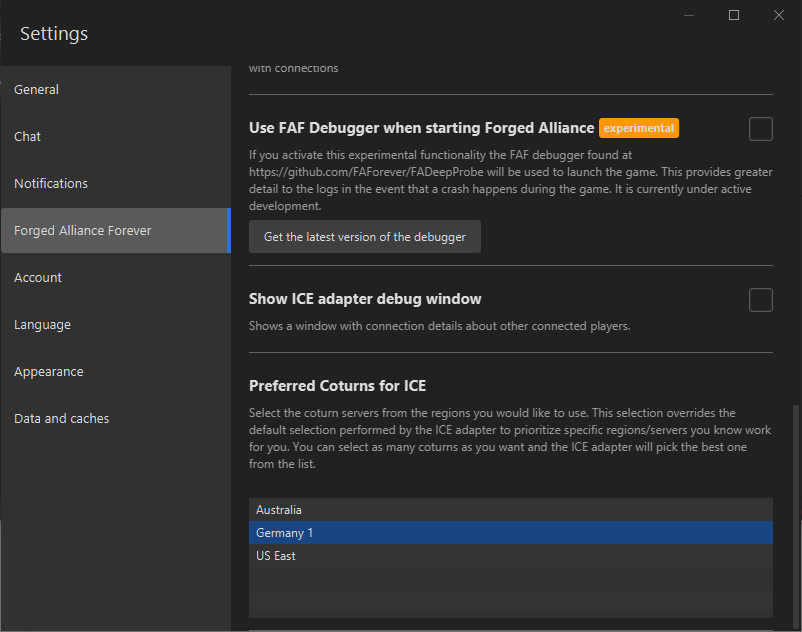This screenshot has height=632, width=802.
Task: Open Language settings
Action: (x=116, y=325)
